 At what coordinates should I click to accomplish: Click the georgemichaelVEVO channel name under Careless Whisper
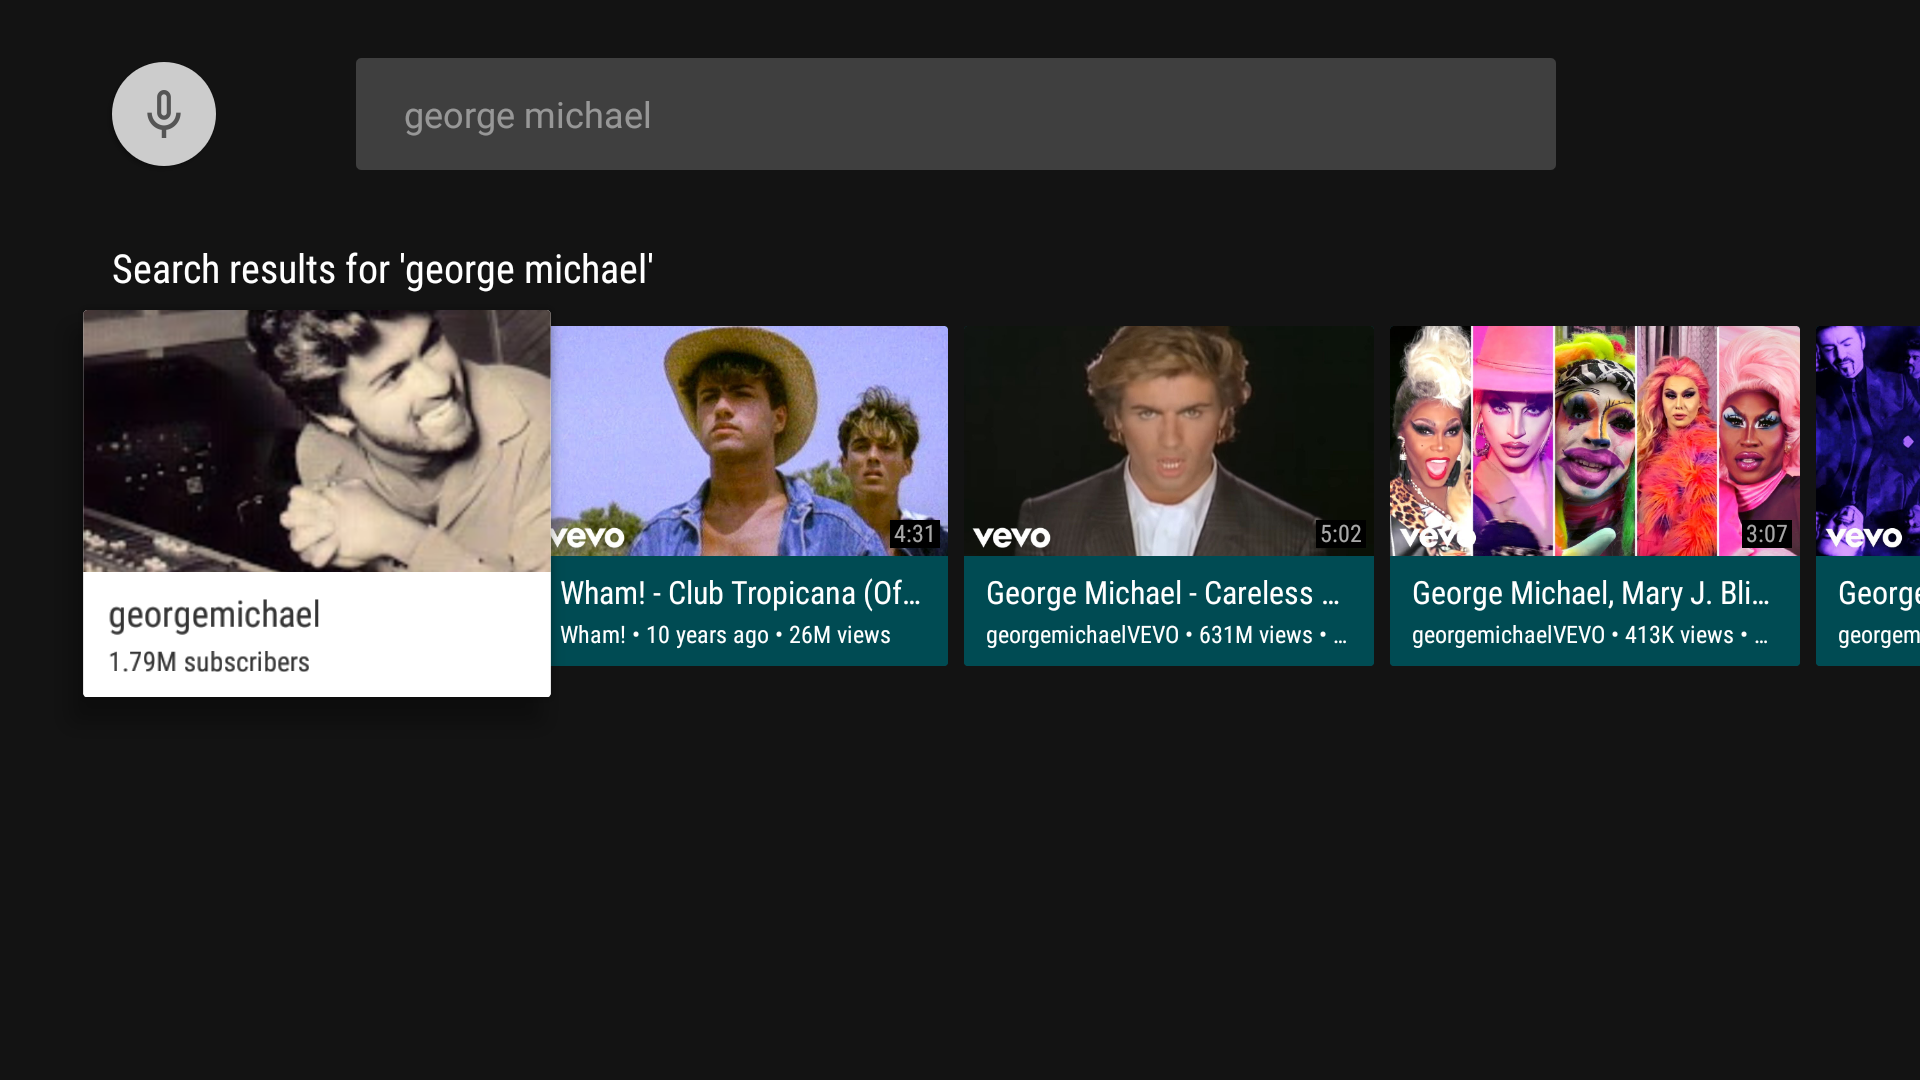click(x=1081, y=635)
